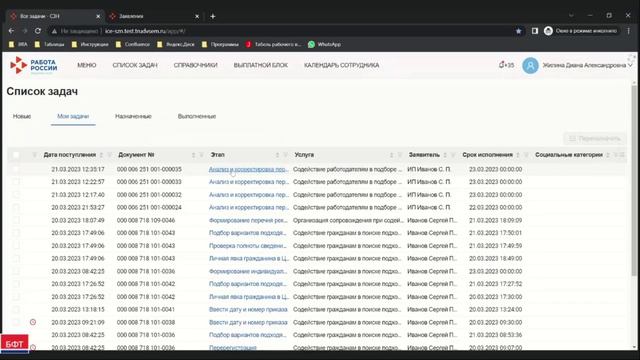Click overdue clock icon on row 20.03.2023 09:21:09
The width and height of the screenshot is (640, 360).
coord(33,322)
